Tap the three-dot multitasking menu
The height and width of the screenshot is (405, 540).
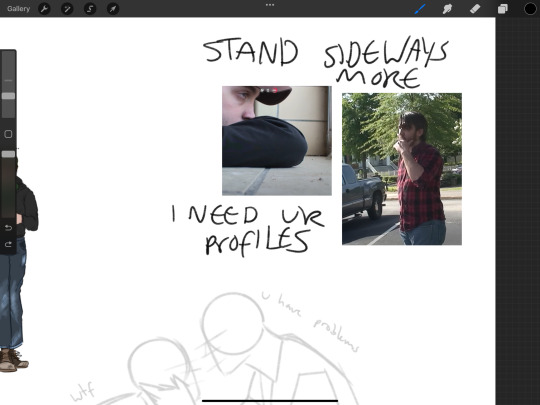270,5
